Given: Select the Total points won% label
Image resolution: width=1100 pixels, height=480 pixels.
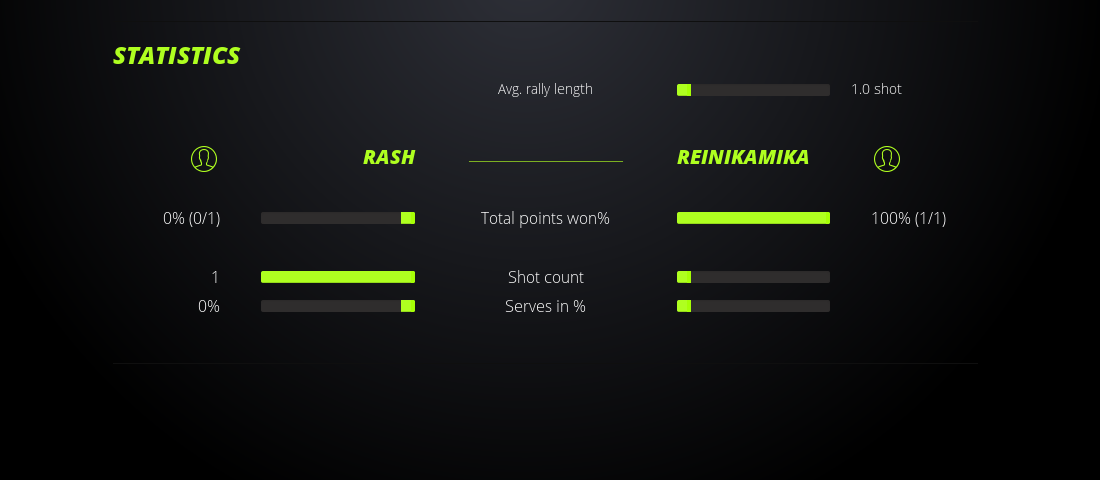Looking at the screenshot, I should click(x=545, y=218).
